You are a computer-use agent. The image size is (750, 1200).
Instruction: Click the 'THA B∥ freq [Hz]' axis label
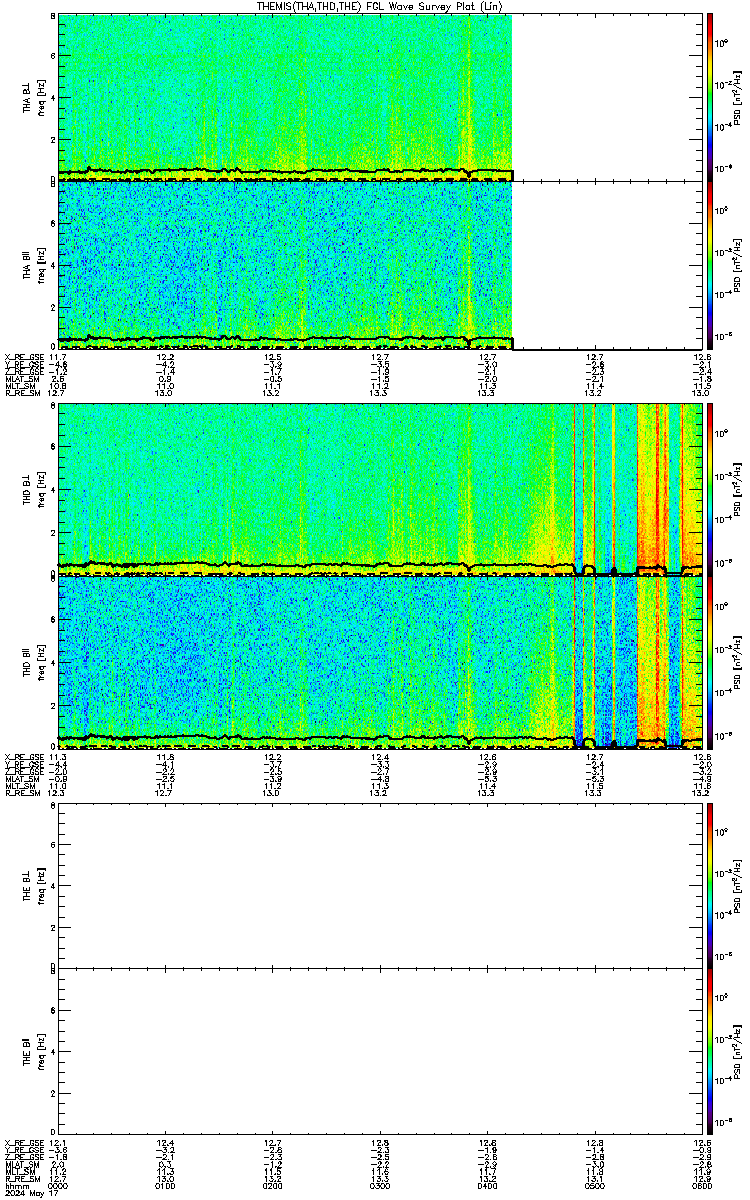tap(32, 264)
